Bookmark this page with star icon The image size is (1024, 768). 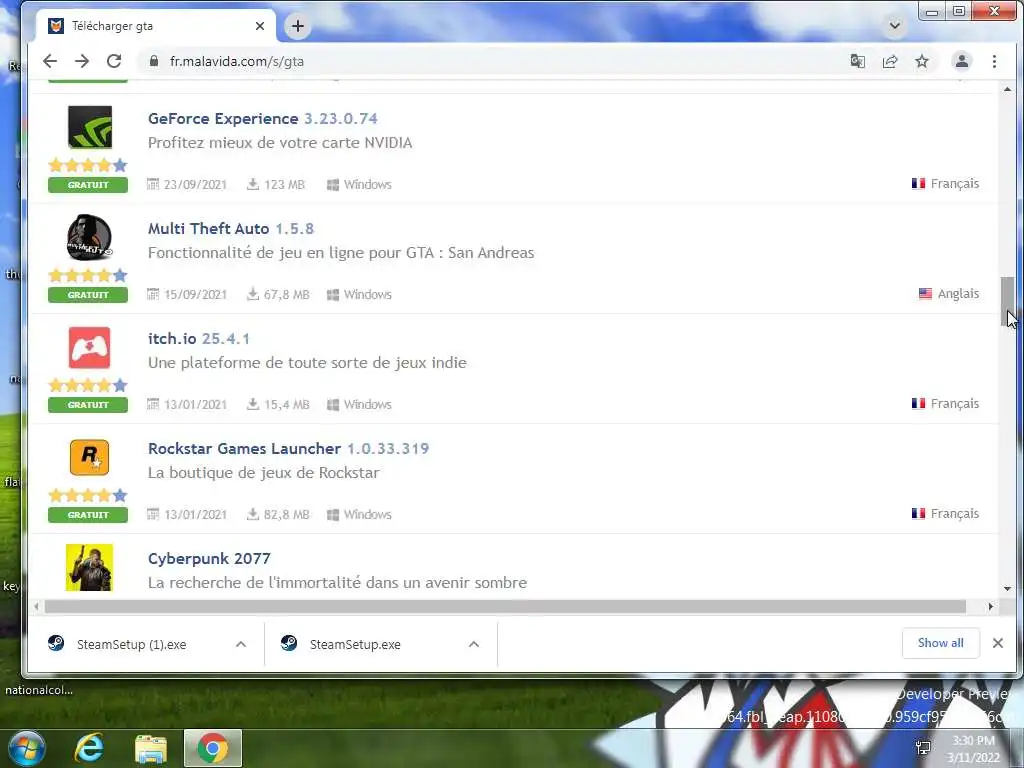tap(921, 61)
